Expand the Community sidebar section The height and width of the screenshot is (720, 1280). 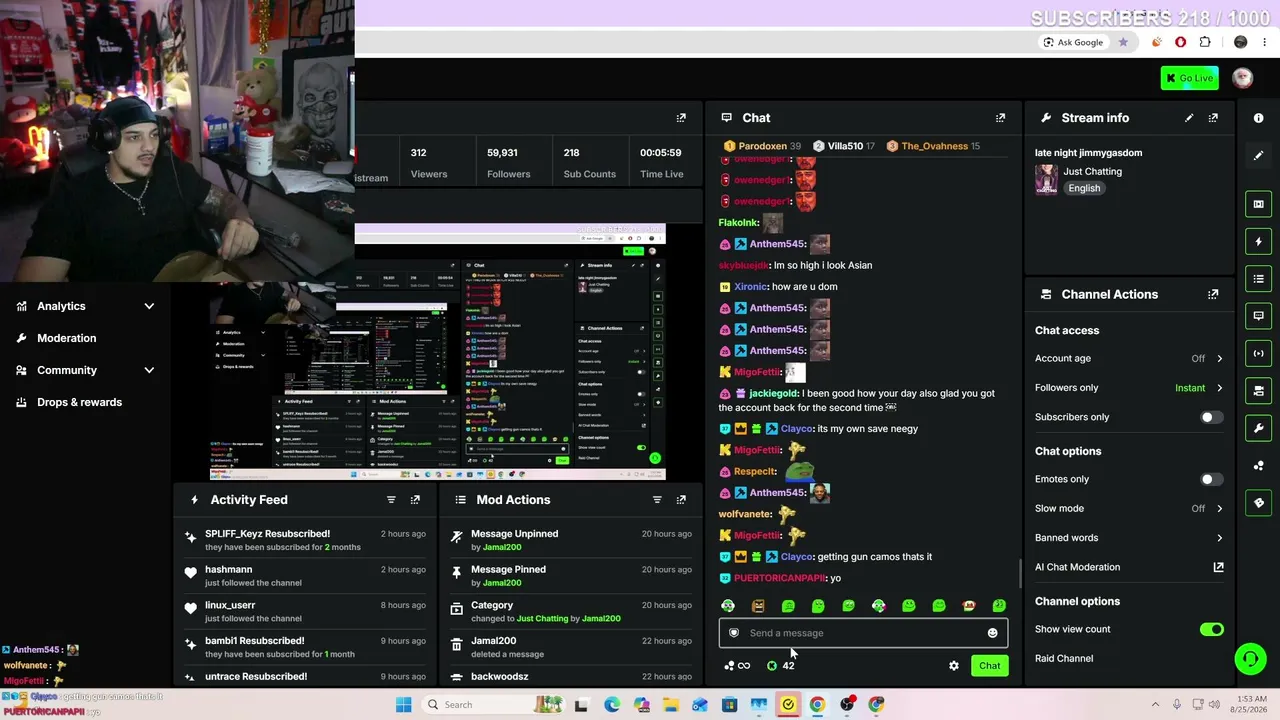coord(149,370)
